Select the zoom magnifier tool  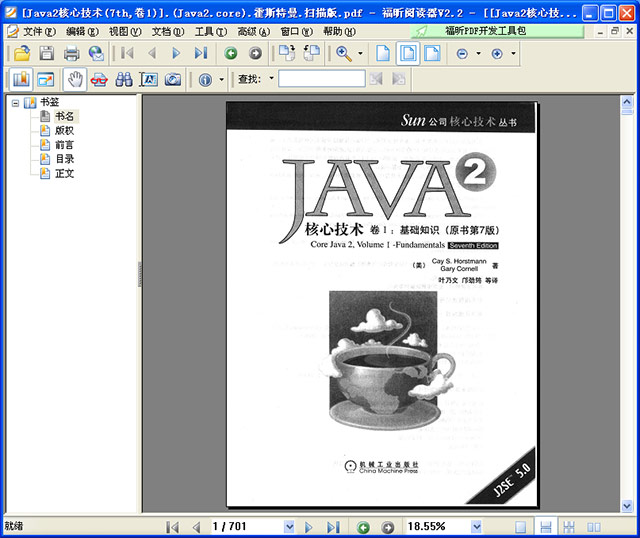(344, 53)
